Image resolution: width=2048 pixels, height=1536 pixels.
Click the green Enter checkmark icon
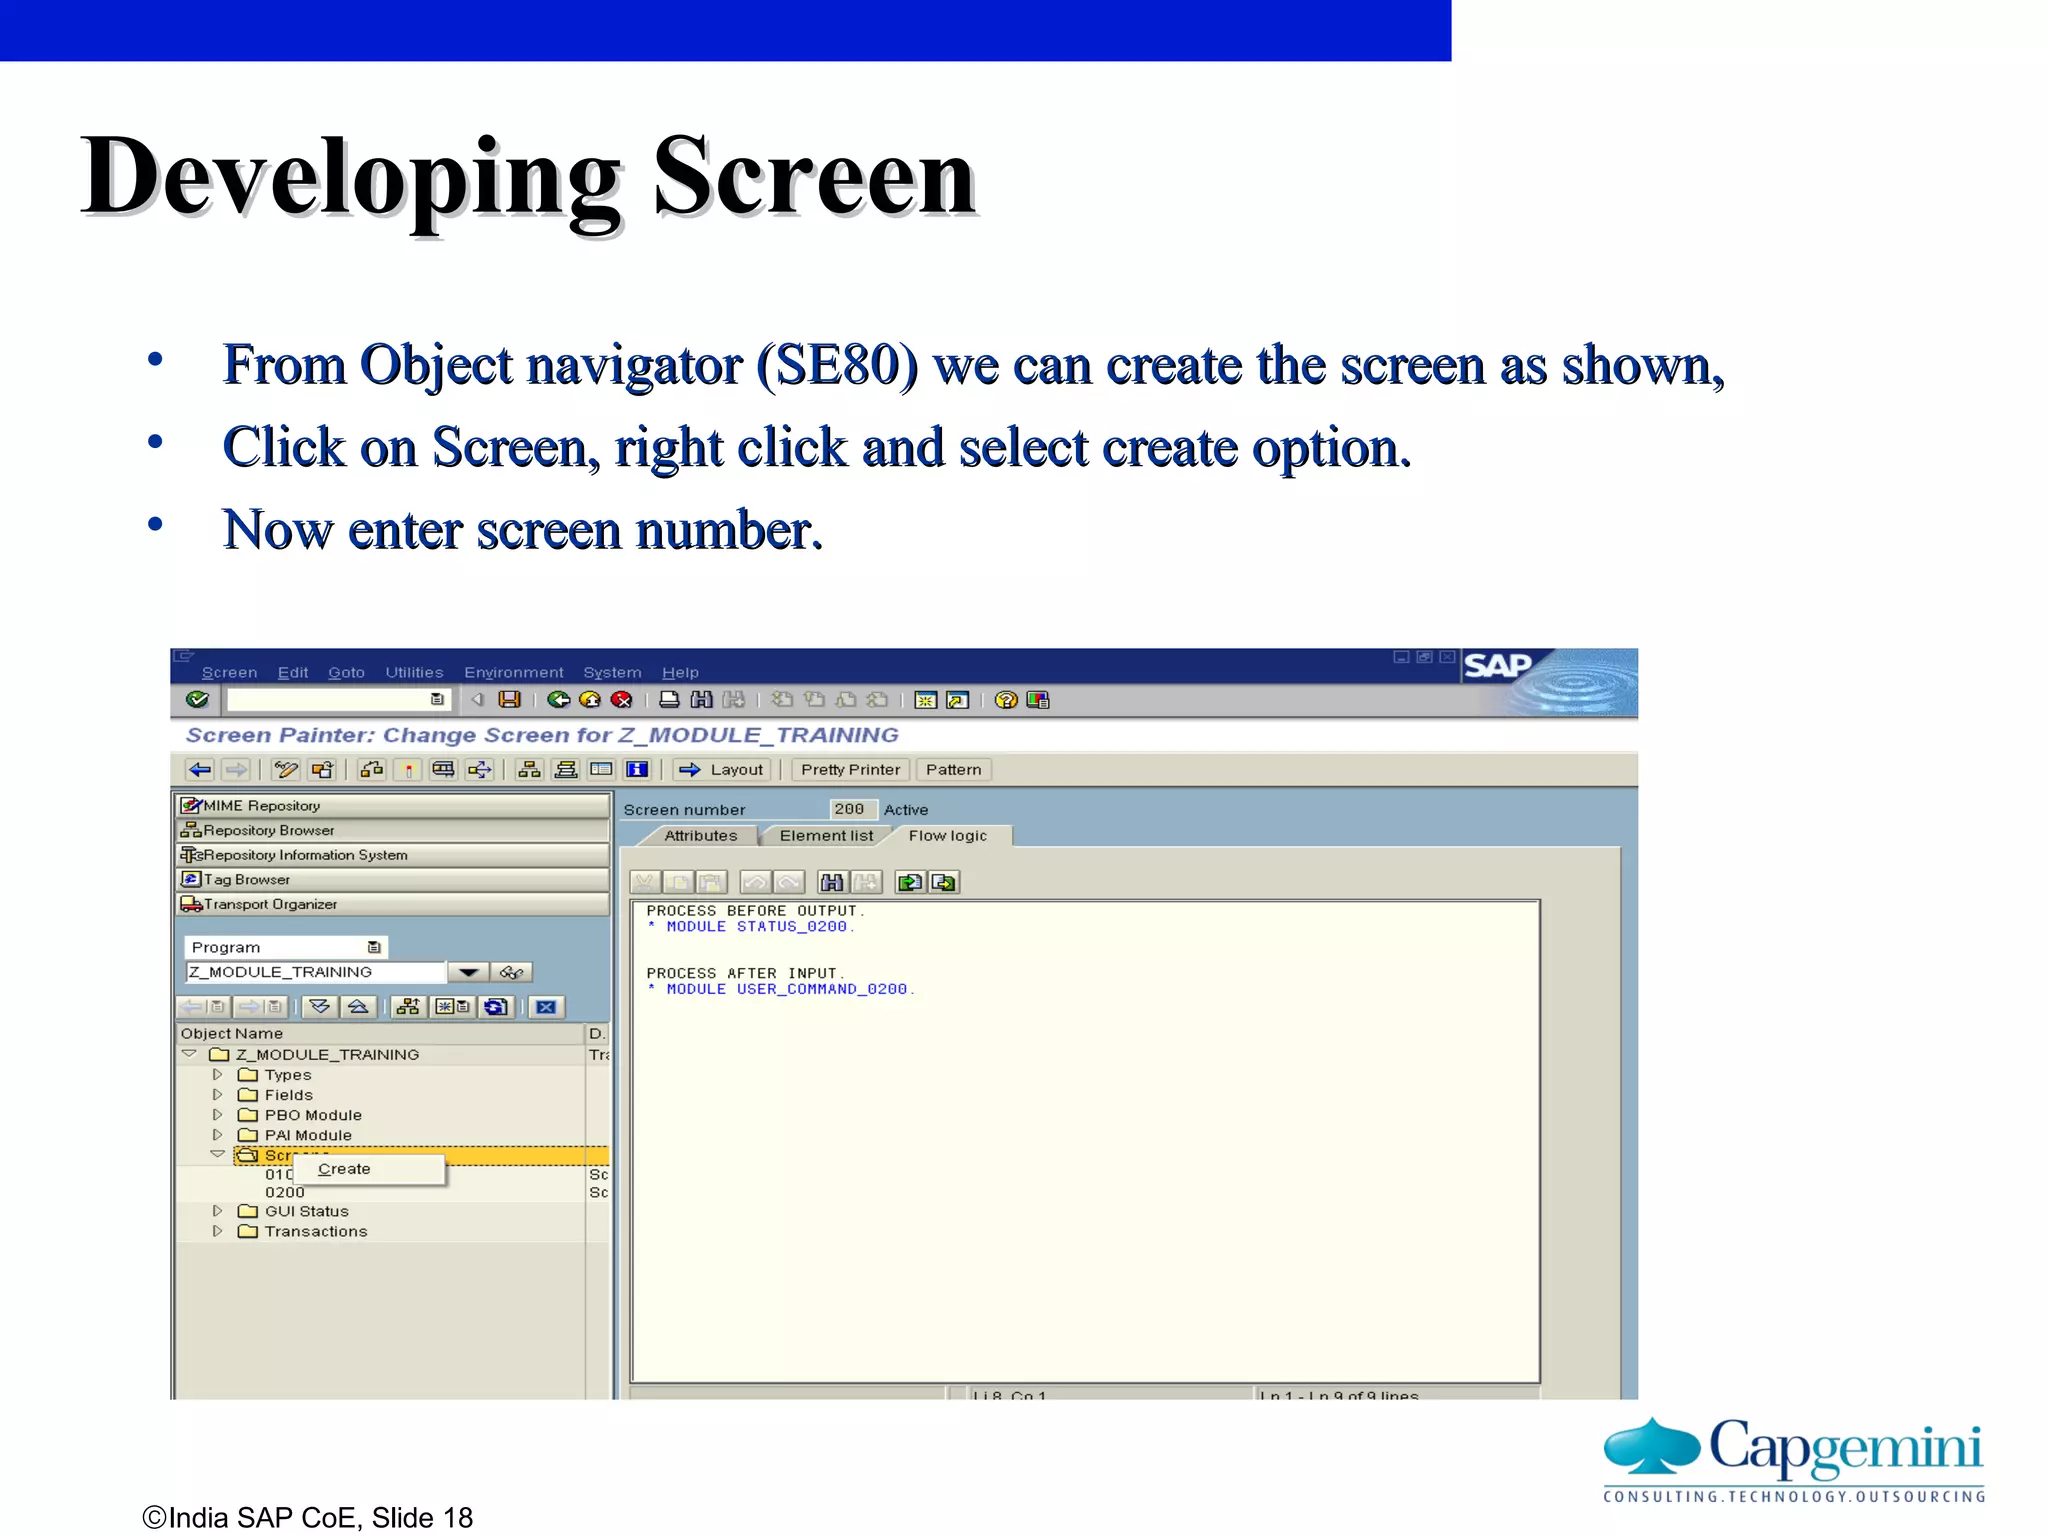point(198,700)
